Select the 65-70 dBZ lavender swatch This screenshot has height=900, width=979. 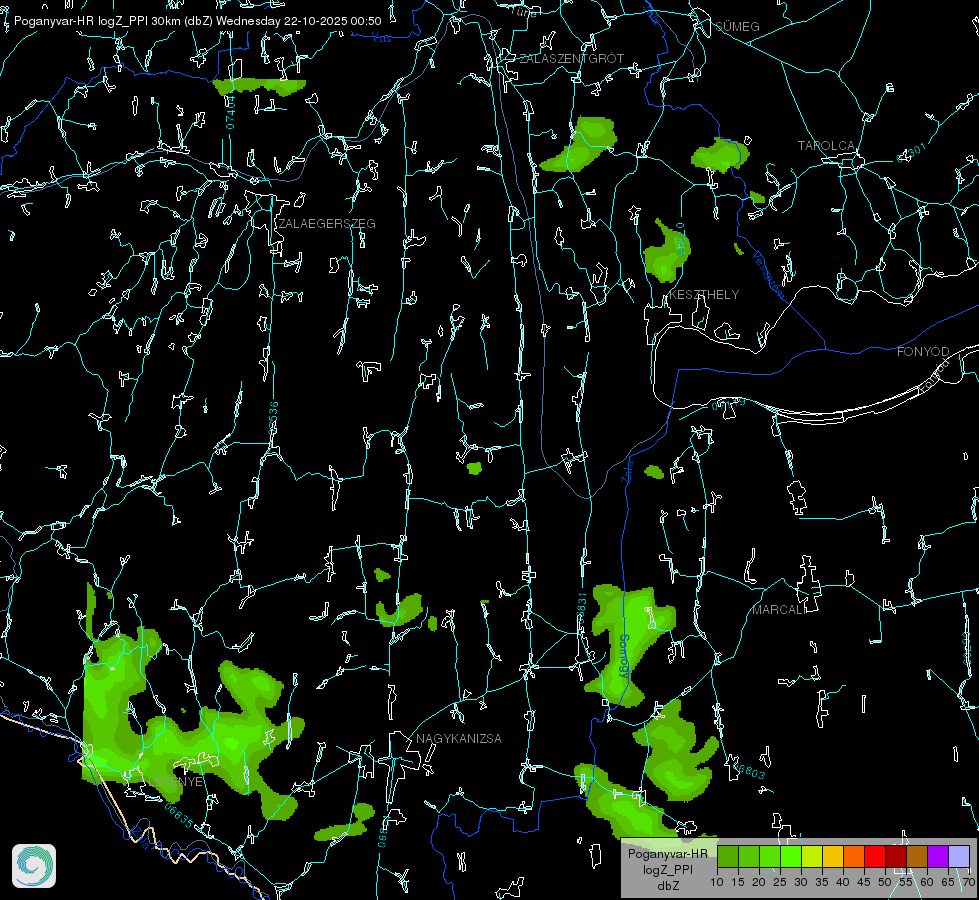[959, 856]
